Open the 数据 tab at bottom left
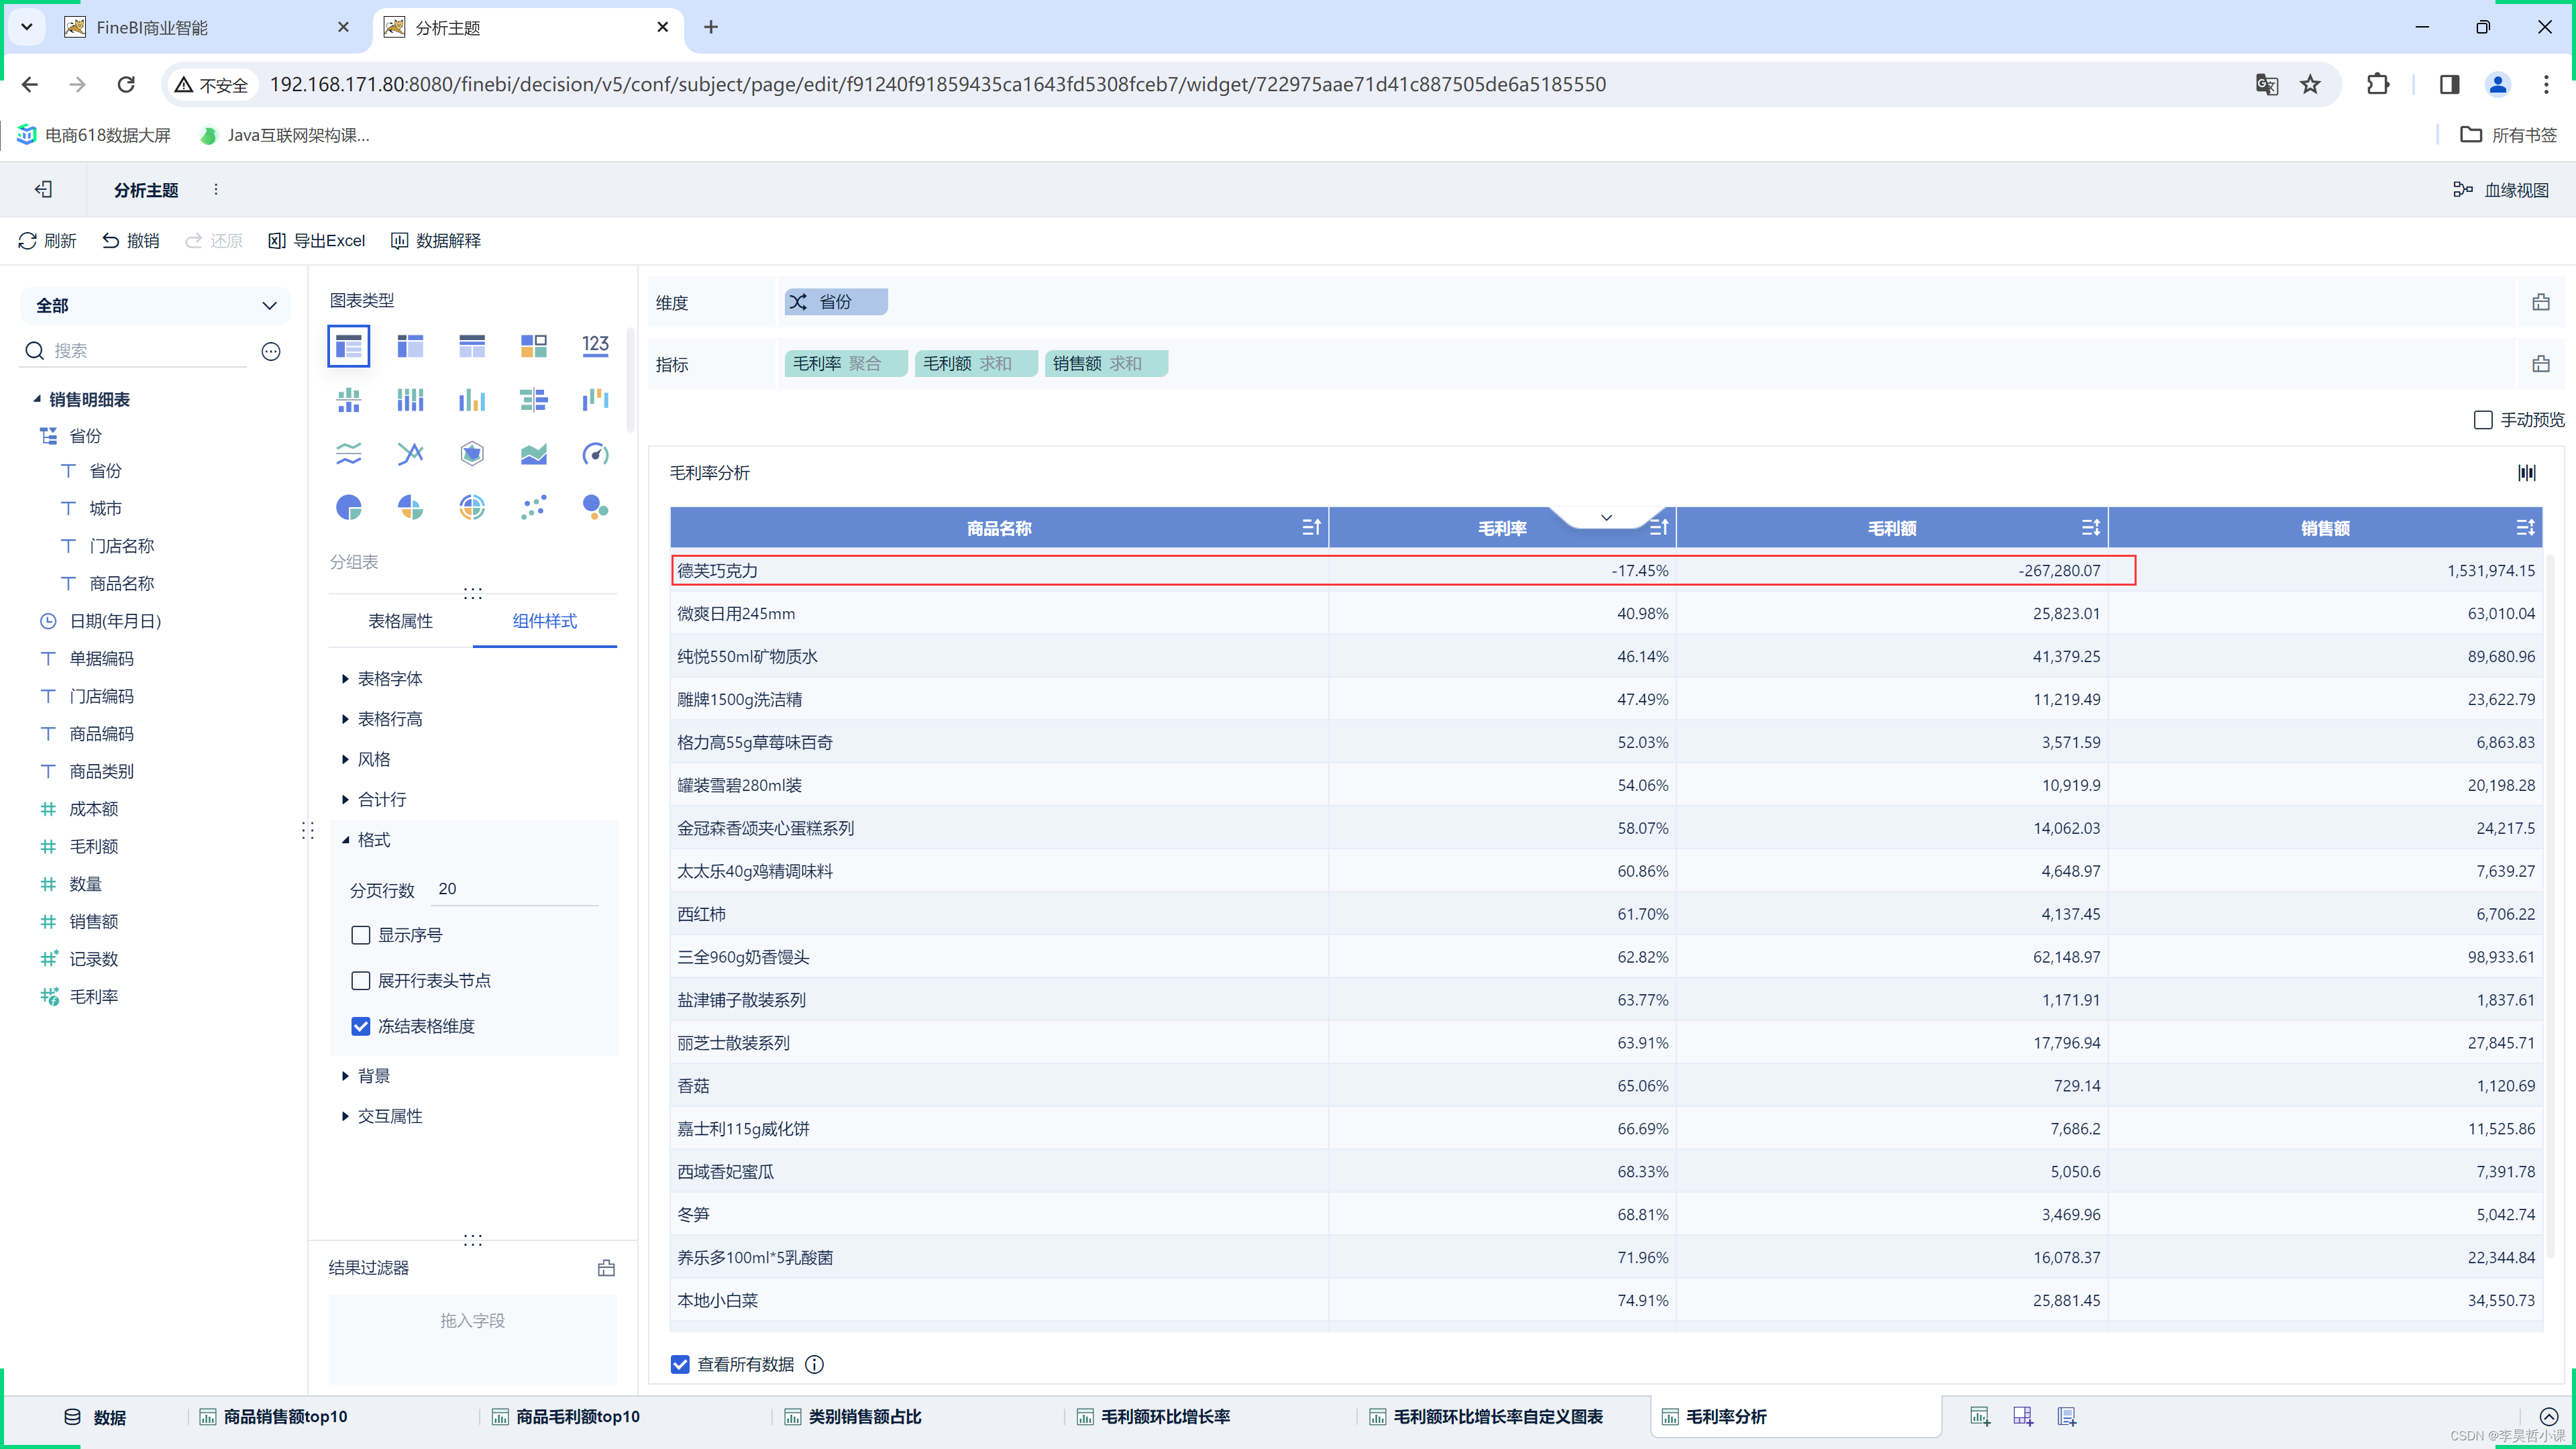Viewport: 2576px width, 1449px height. [95, 1417]
